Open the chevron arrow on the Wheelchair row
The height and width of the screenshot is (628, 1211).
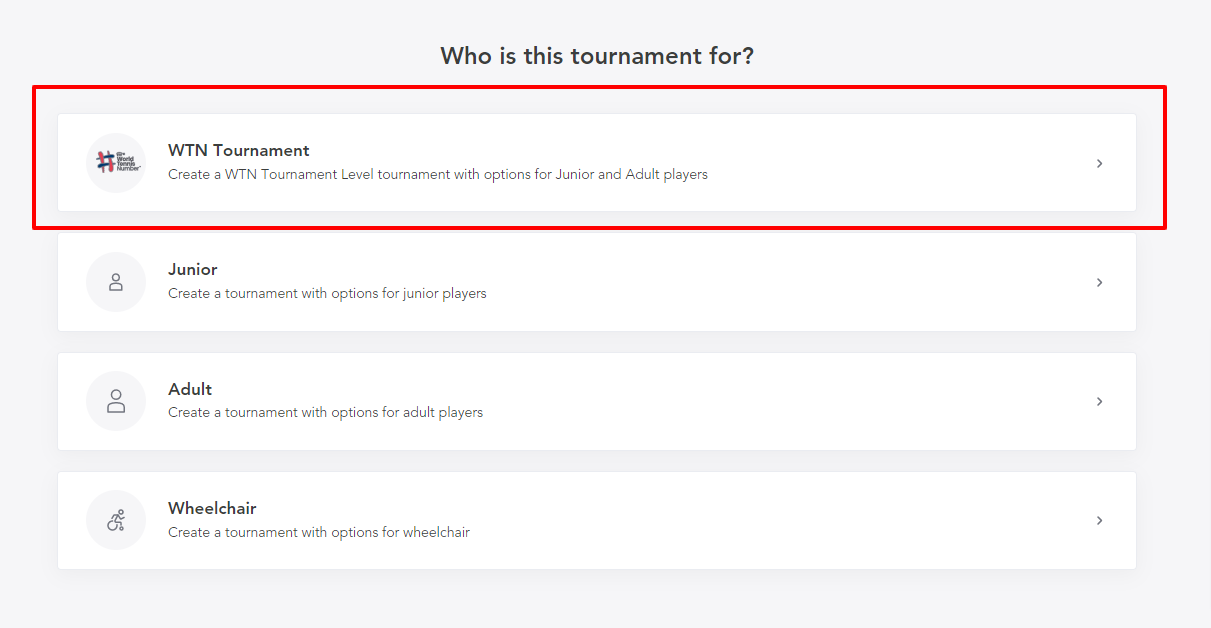tap(1099, 520)
